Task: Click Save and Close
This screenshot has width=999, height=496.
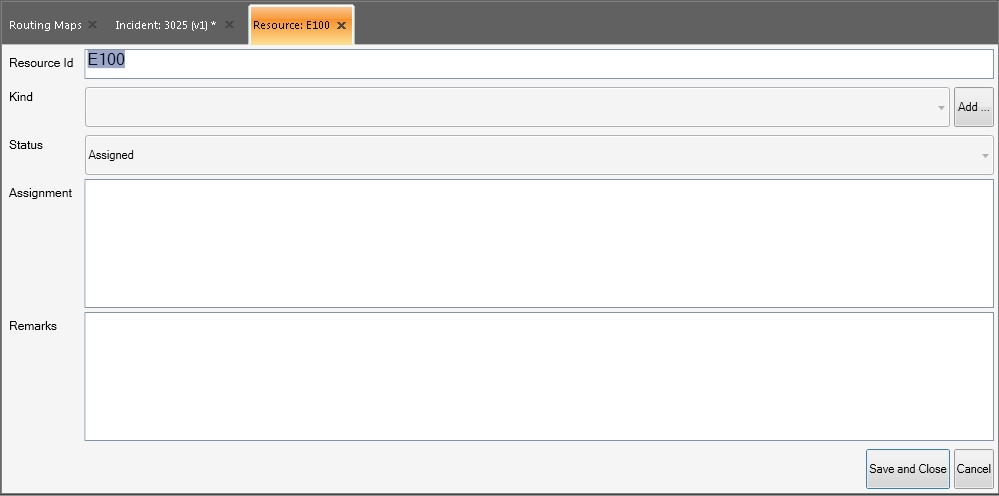Action: coord(907,469)
